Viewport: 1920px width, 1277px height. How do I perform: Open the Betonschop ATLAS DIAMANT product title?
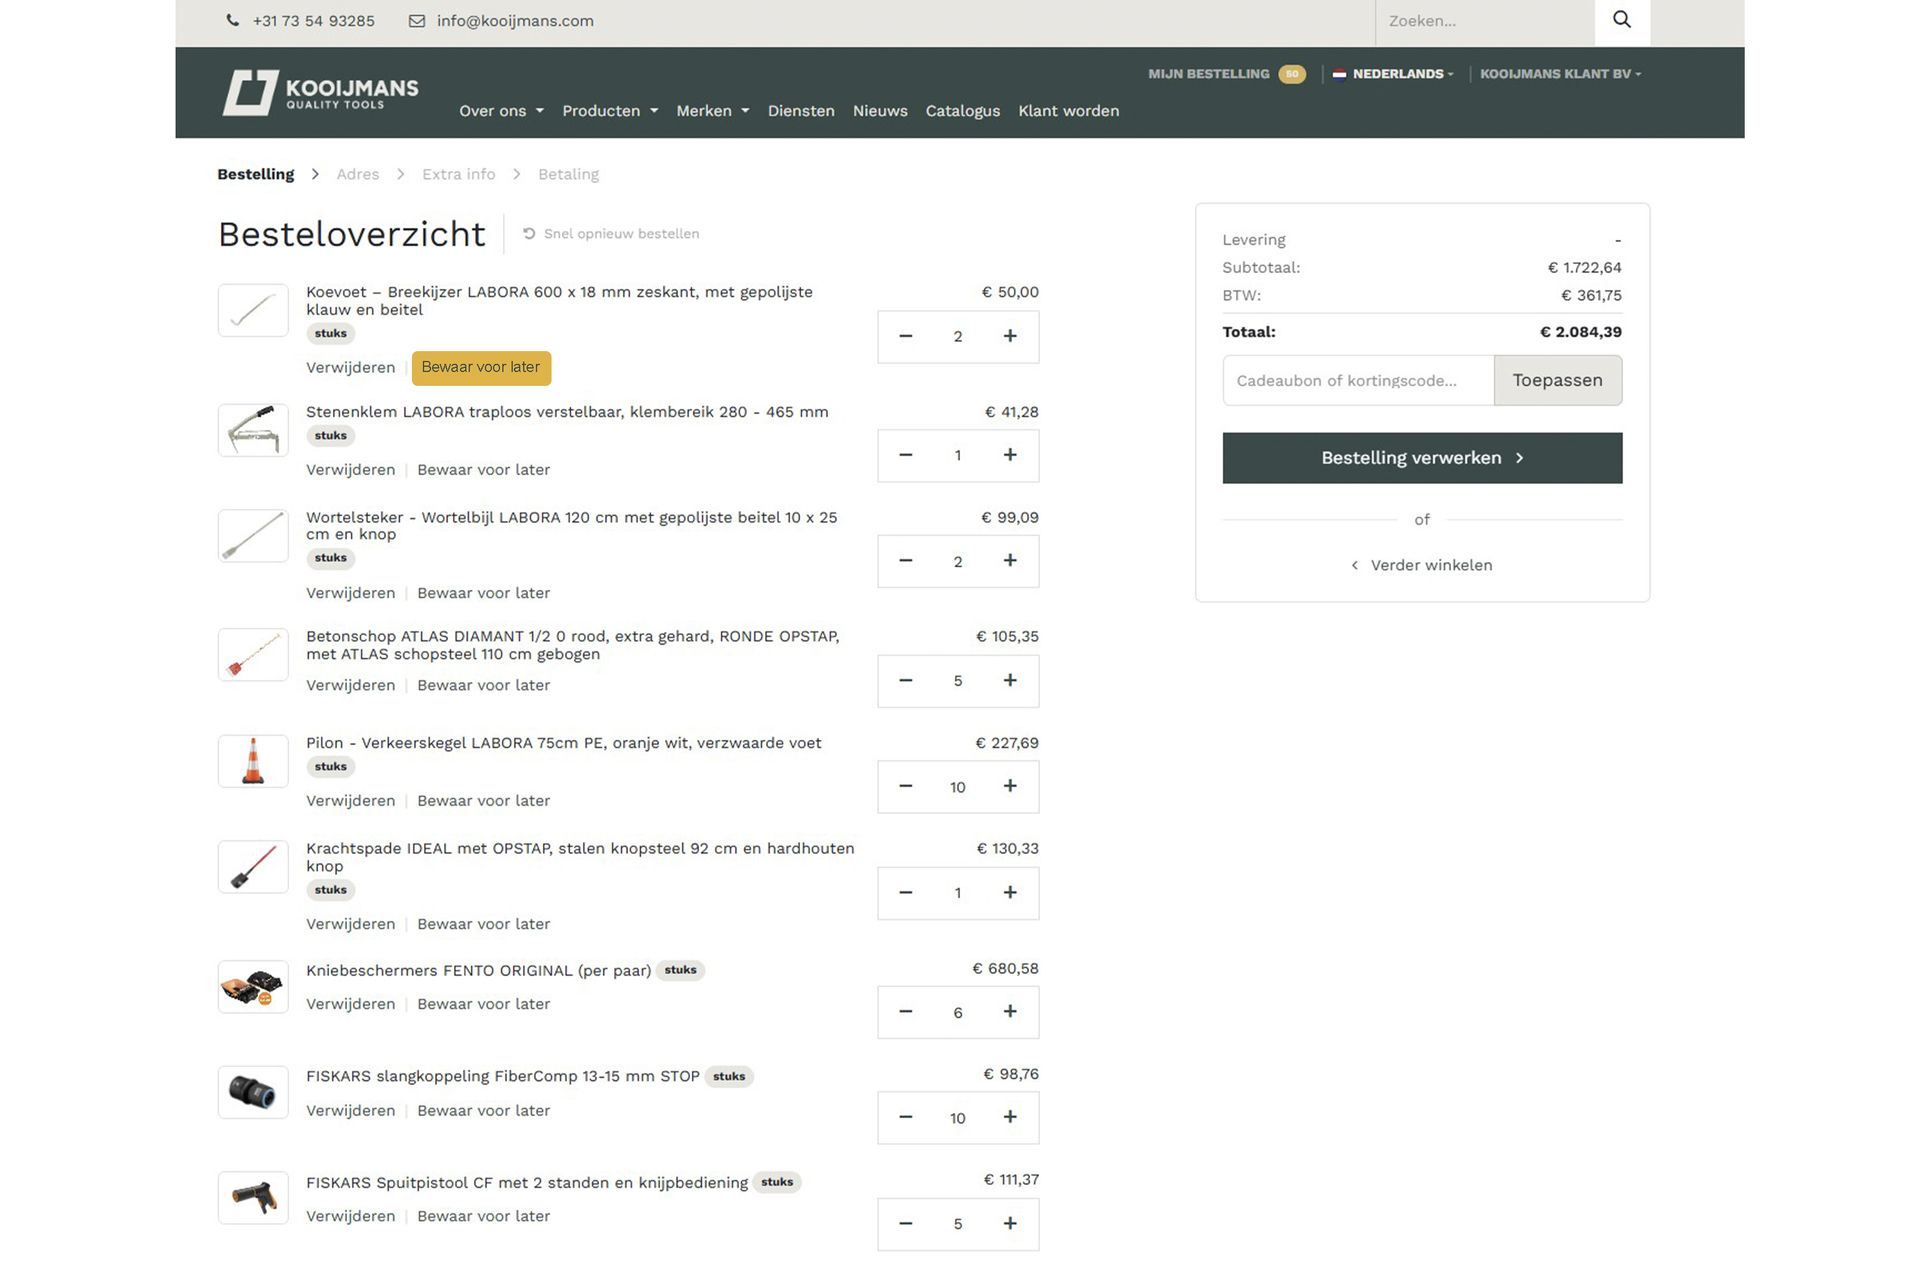pyautogui.click(x=573, y=645)
